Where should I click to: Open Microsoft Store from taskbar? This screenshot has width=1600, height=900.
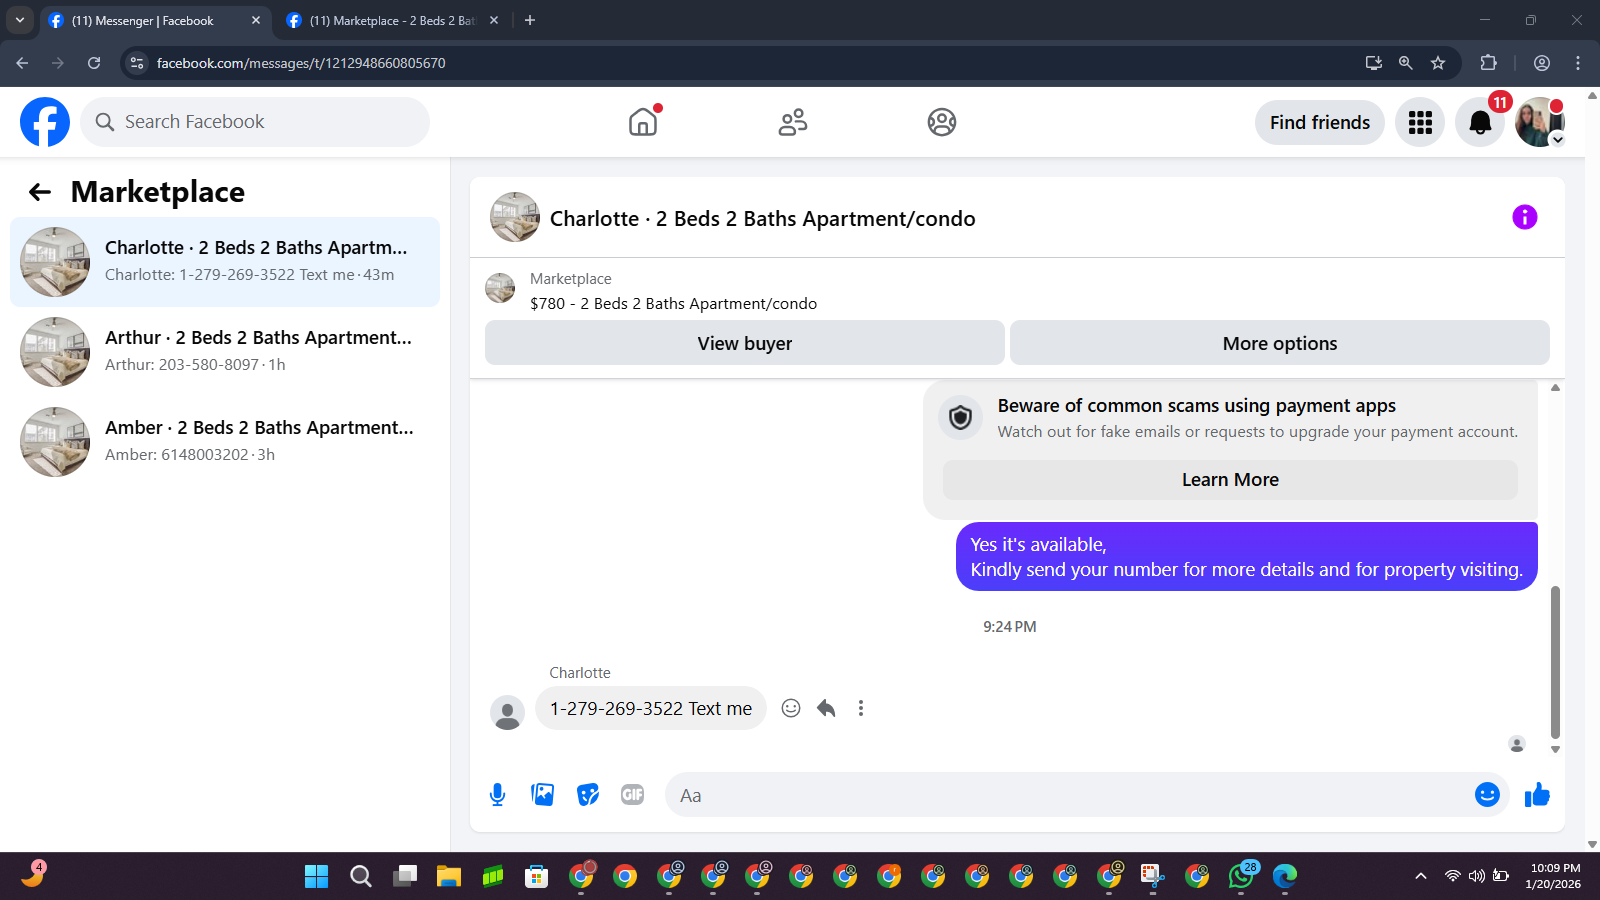[x=537, y=877]
